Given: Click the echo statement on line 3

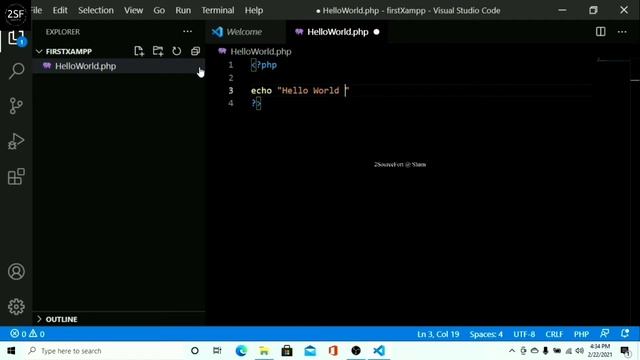Looking at the screenshot, I should [x=300, y=91].
